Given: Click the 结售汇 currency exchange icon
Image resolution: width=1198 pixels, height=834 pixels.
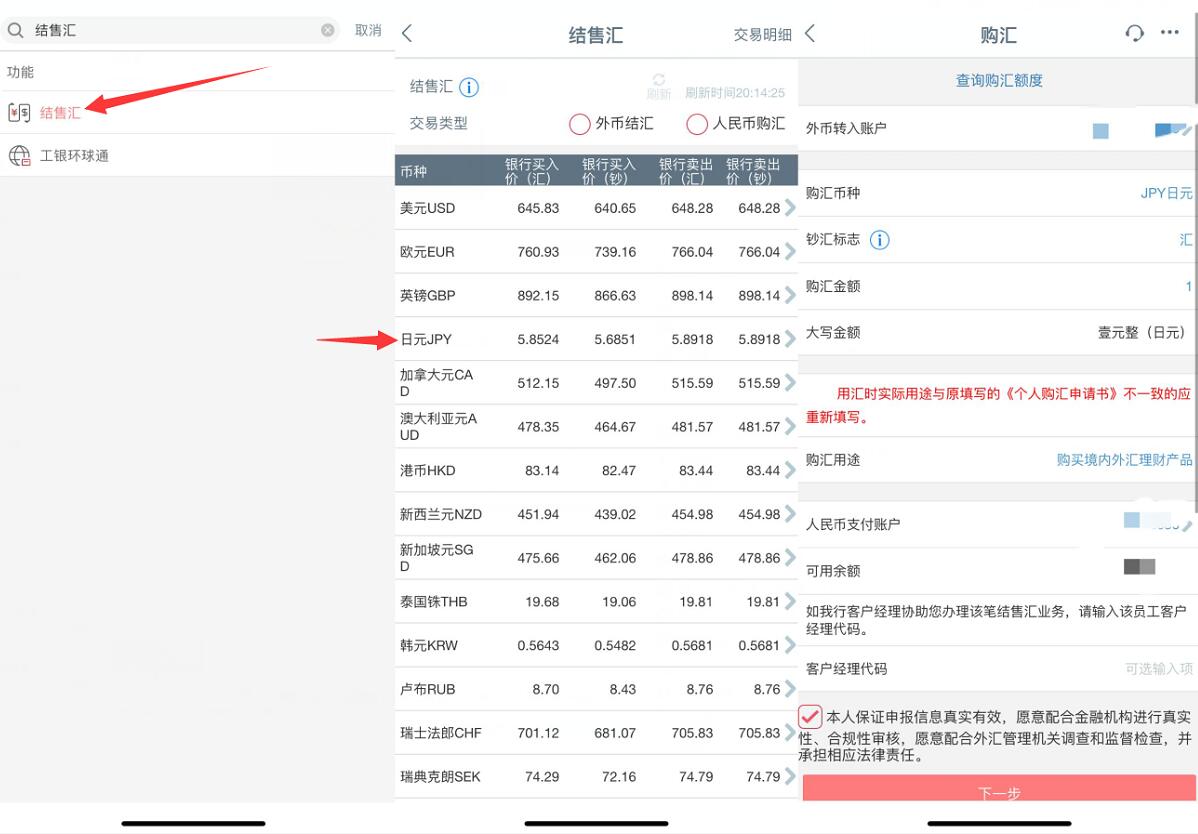Looking at the screenshot, I should coord(19,113).
